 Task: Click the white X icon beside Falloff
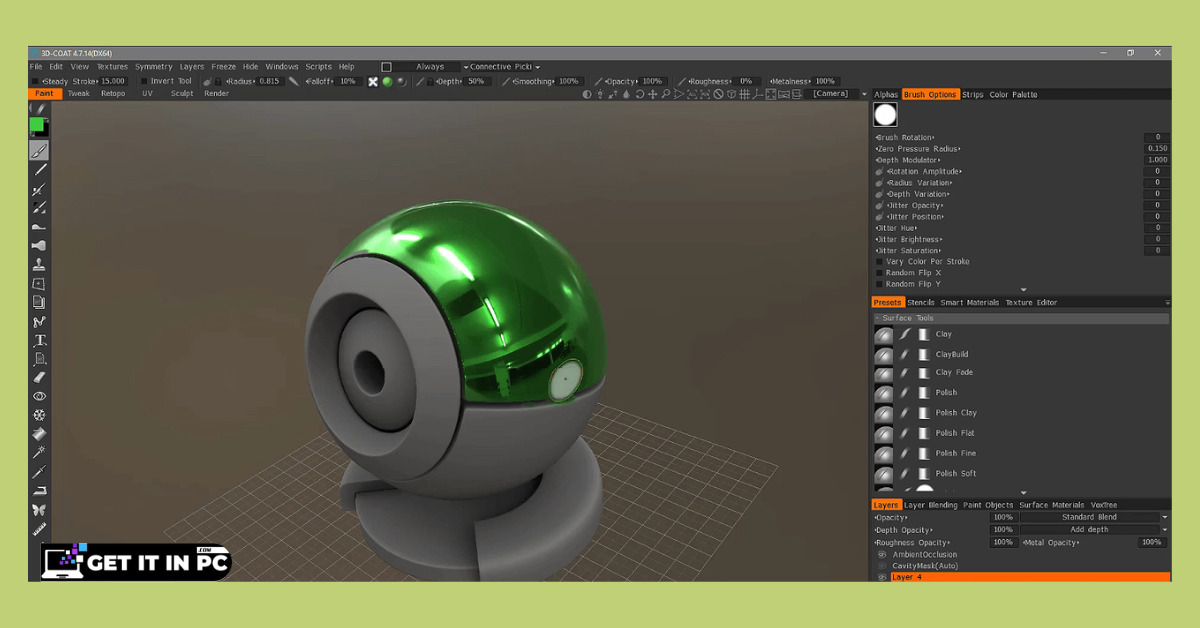coord(373,81)
